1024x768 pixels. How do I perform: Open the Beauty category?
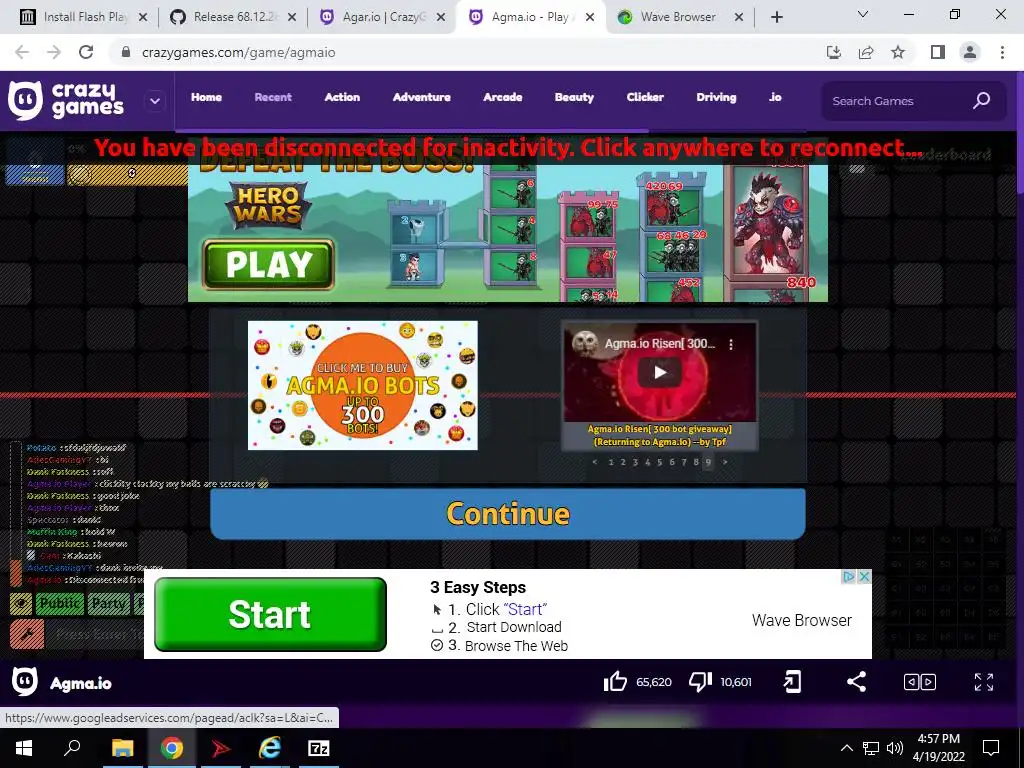[x=574, y=97]
